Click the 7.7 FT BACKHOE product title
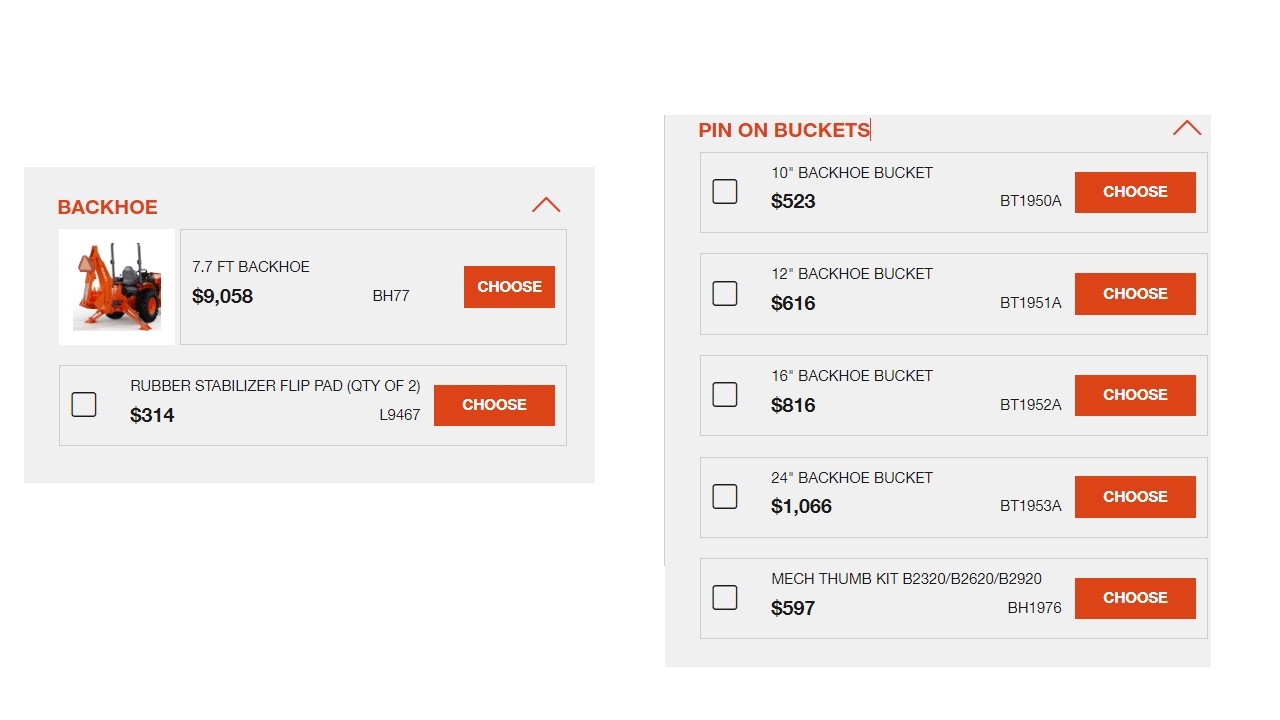Viewport: 1280px width, 720px height. (251, 267)
